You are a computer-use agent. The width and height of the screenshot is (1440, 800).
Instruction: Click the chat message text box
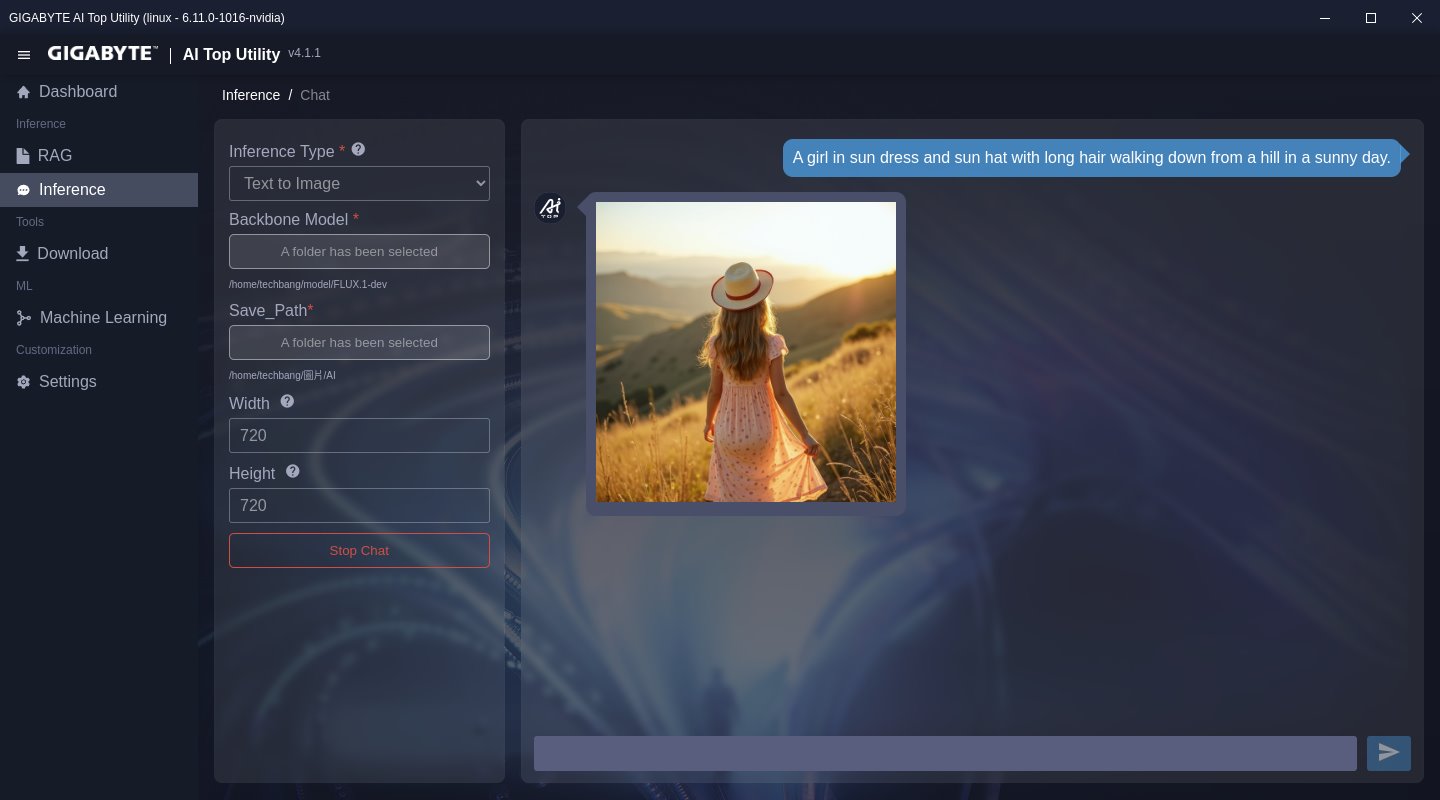click(944, 753)
